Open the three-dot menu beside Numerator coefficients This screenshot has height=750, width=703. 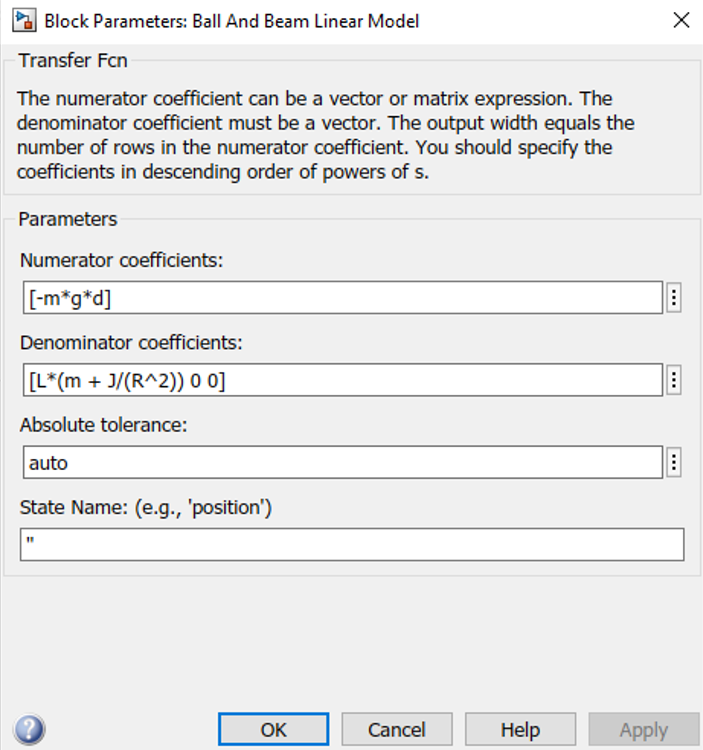point(674,298)
